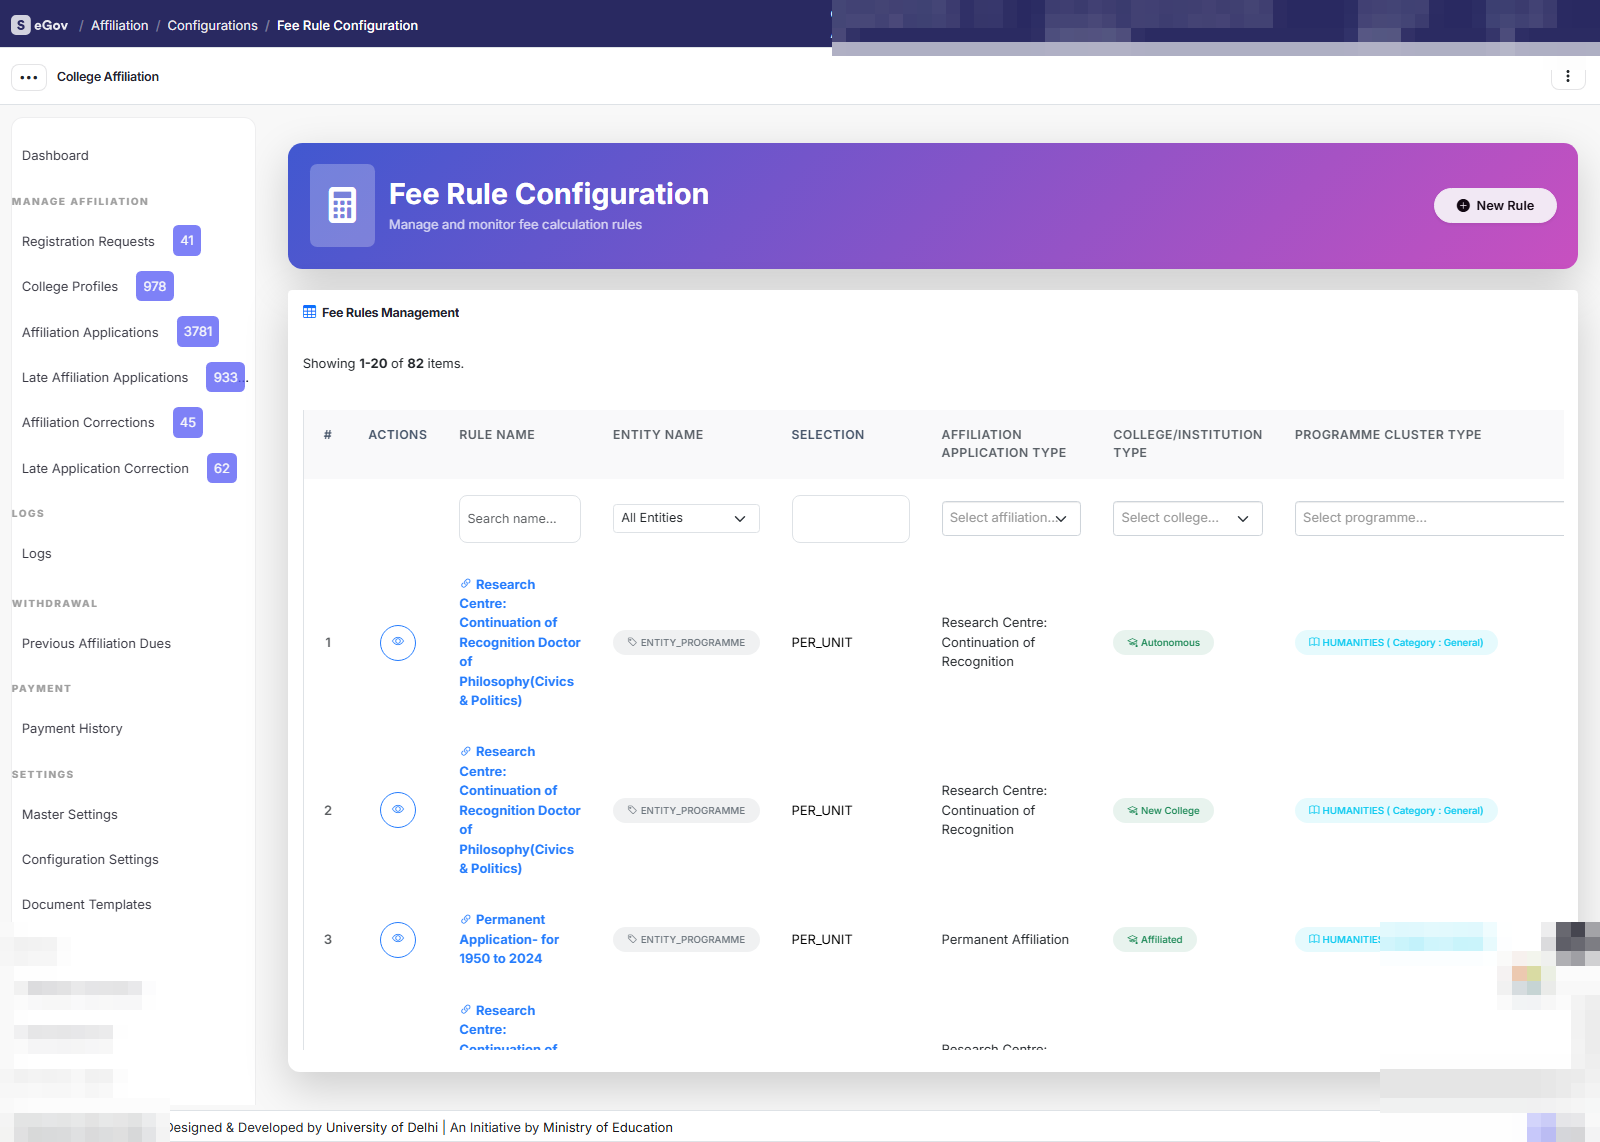
Task: Open the Select affiliation dropdown filter
Action: point(1011,518)
